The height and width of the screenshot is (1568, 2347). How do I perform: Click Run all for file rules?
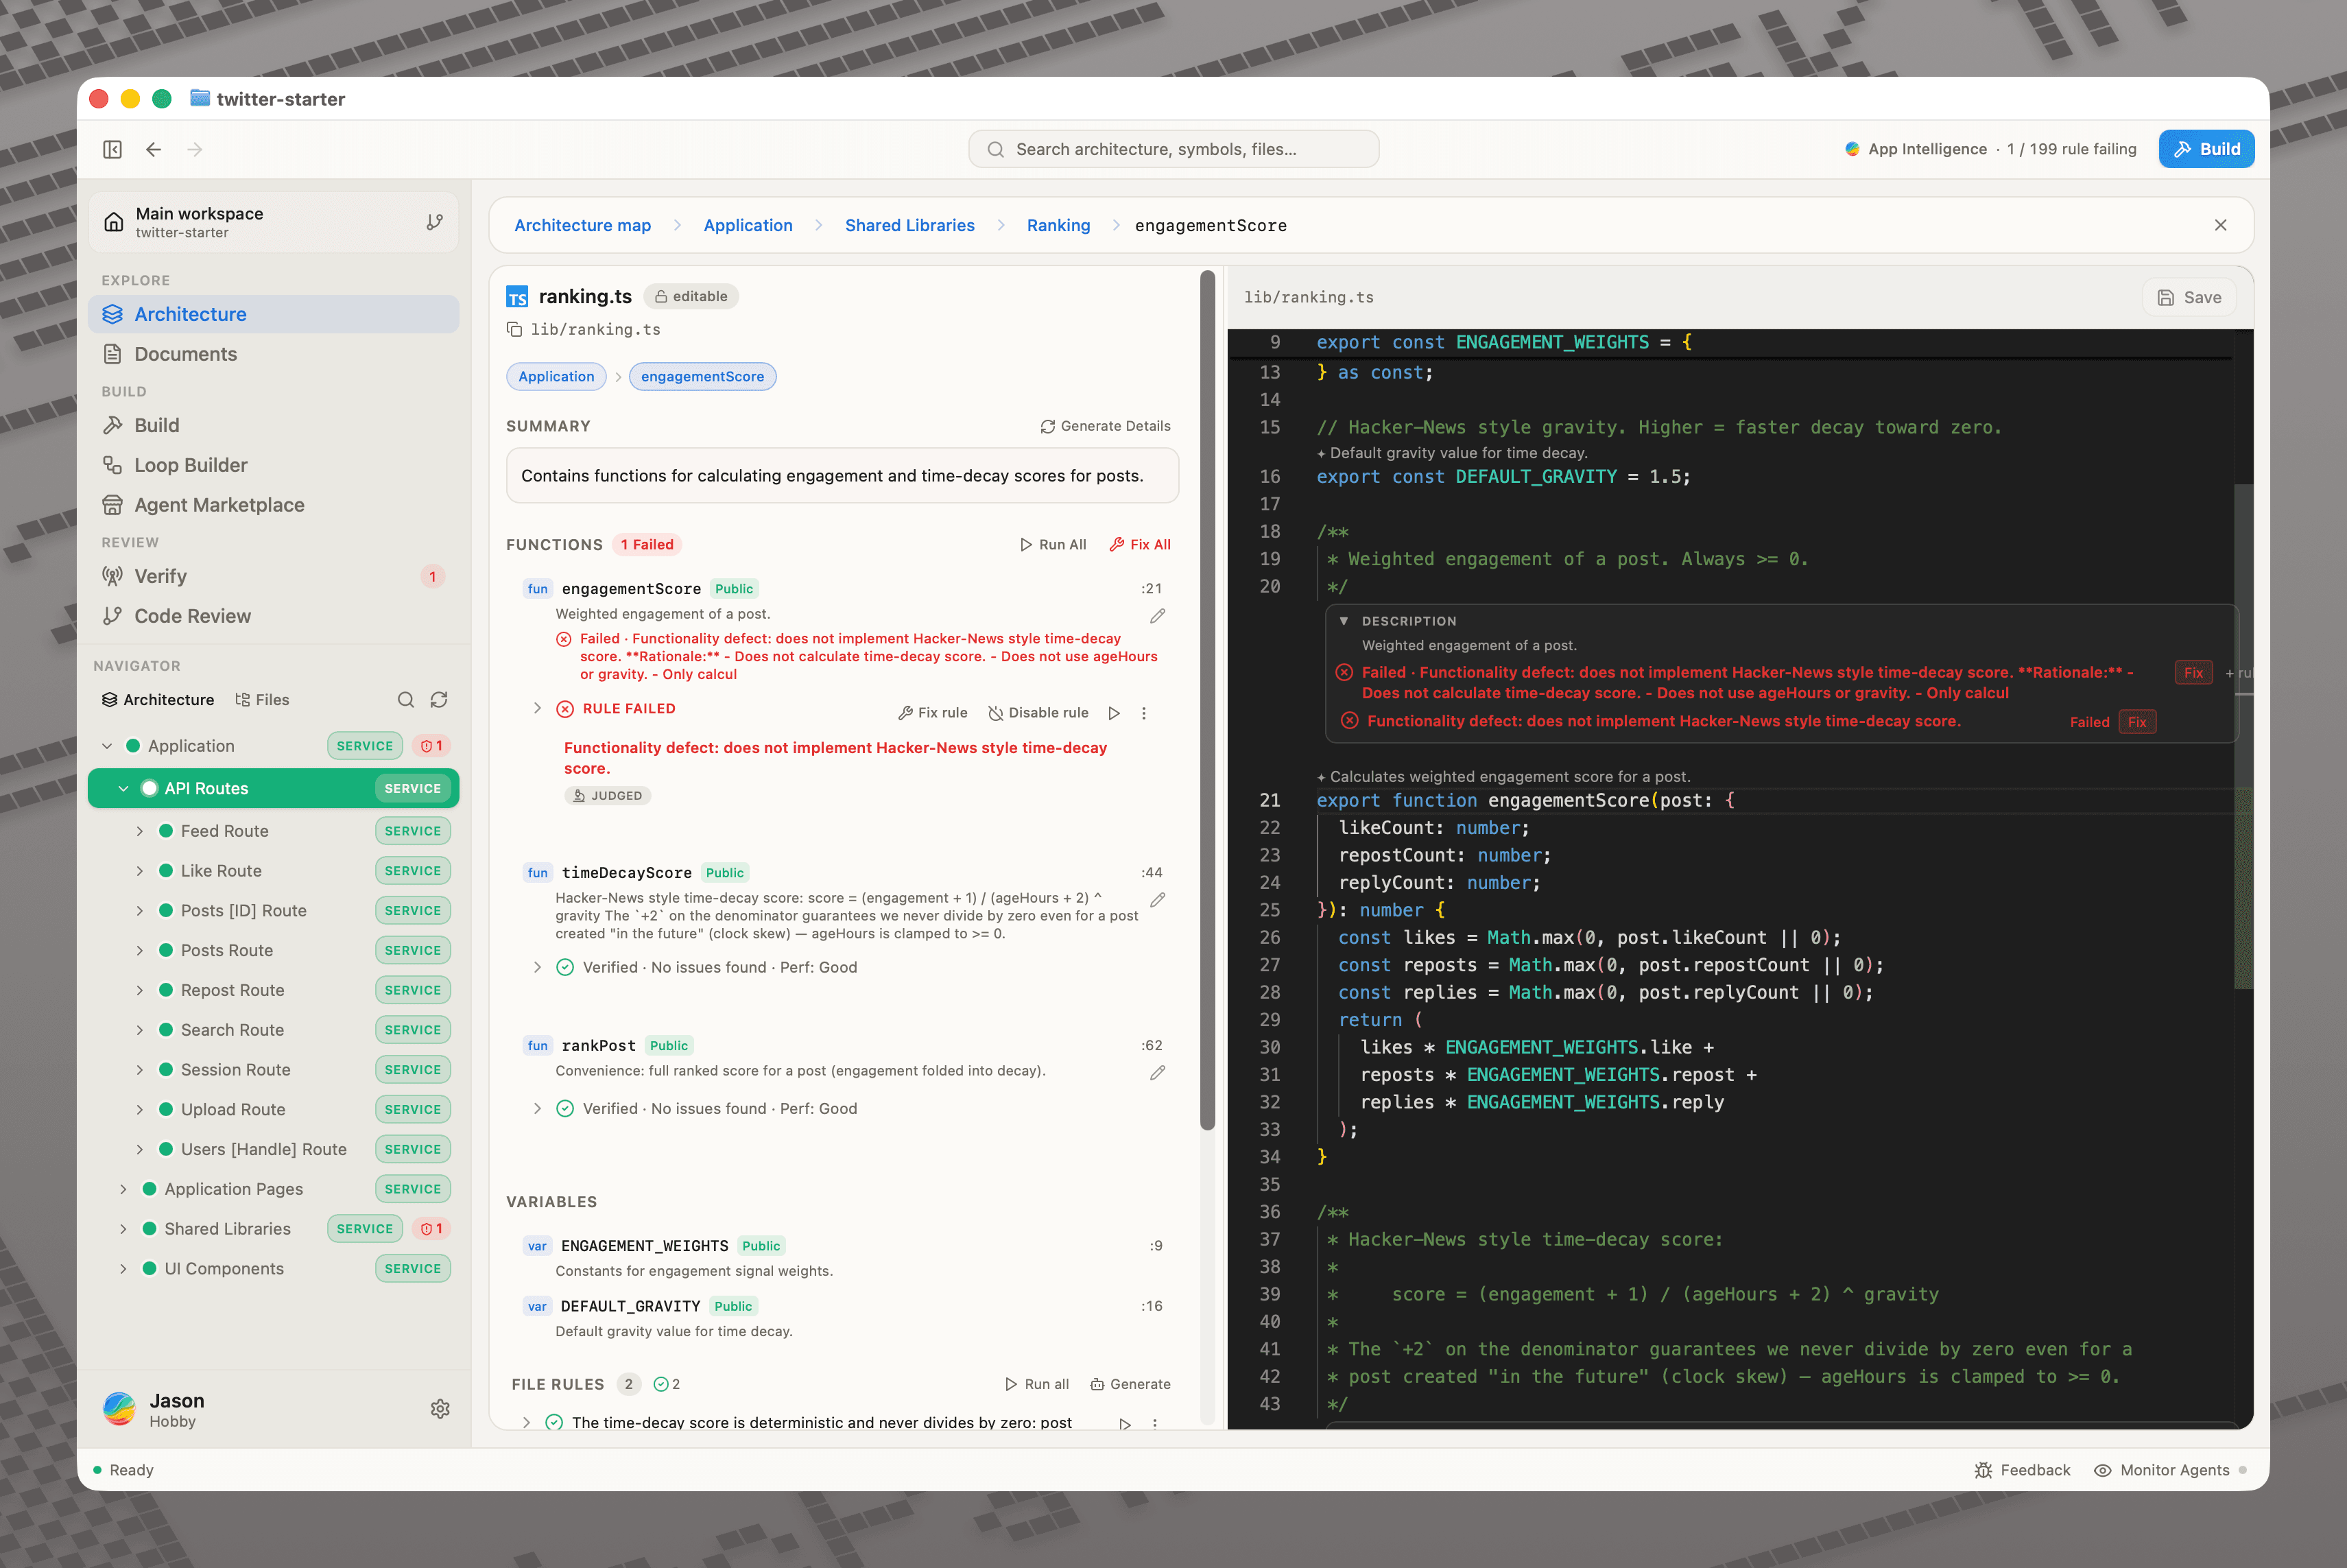tap(1036, 1384)
